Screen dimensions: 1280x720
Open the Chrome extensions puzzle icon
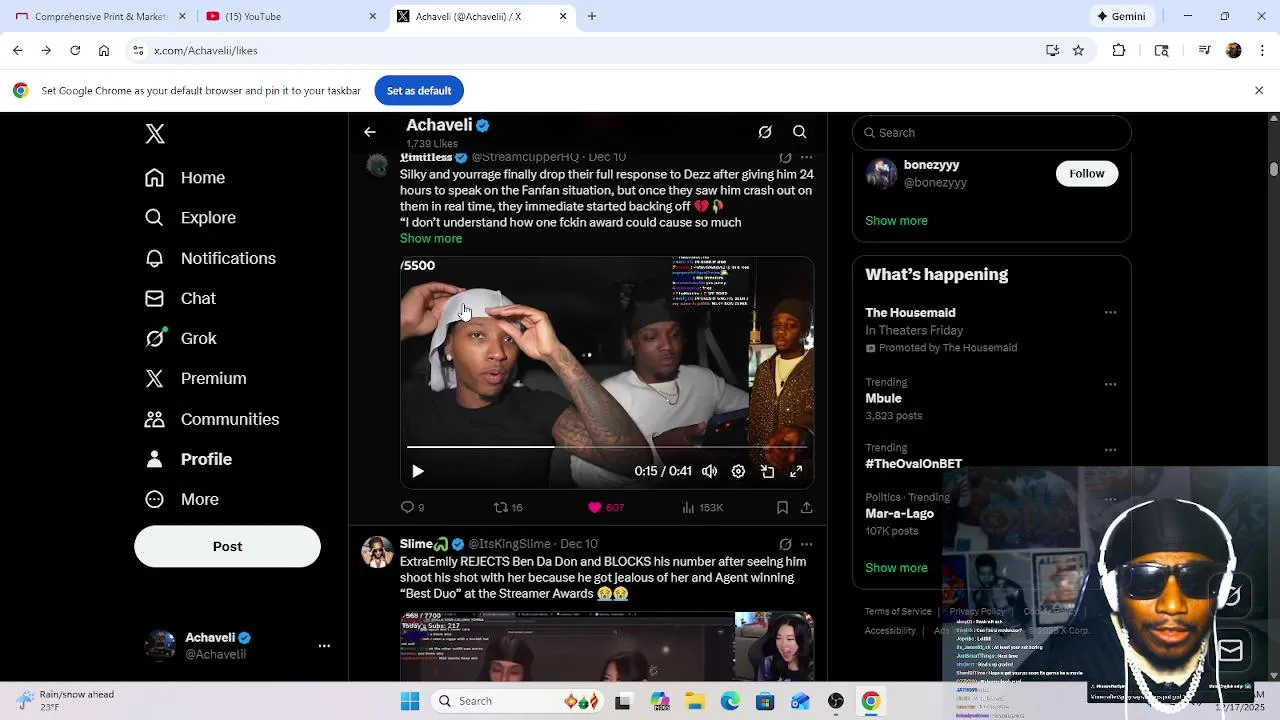[x=1119, y=50]
